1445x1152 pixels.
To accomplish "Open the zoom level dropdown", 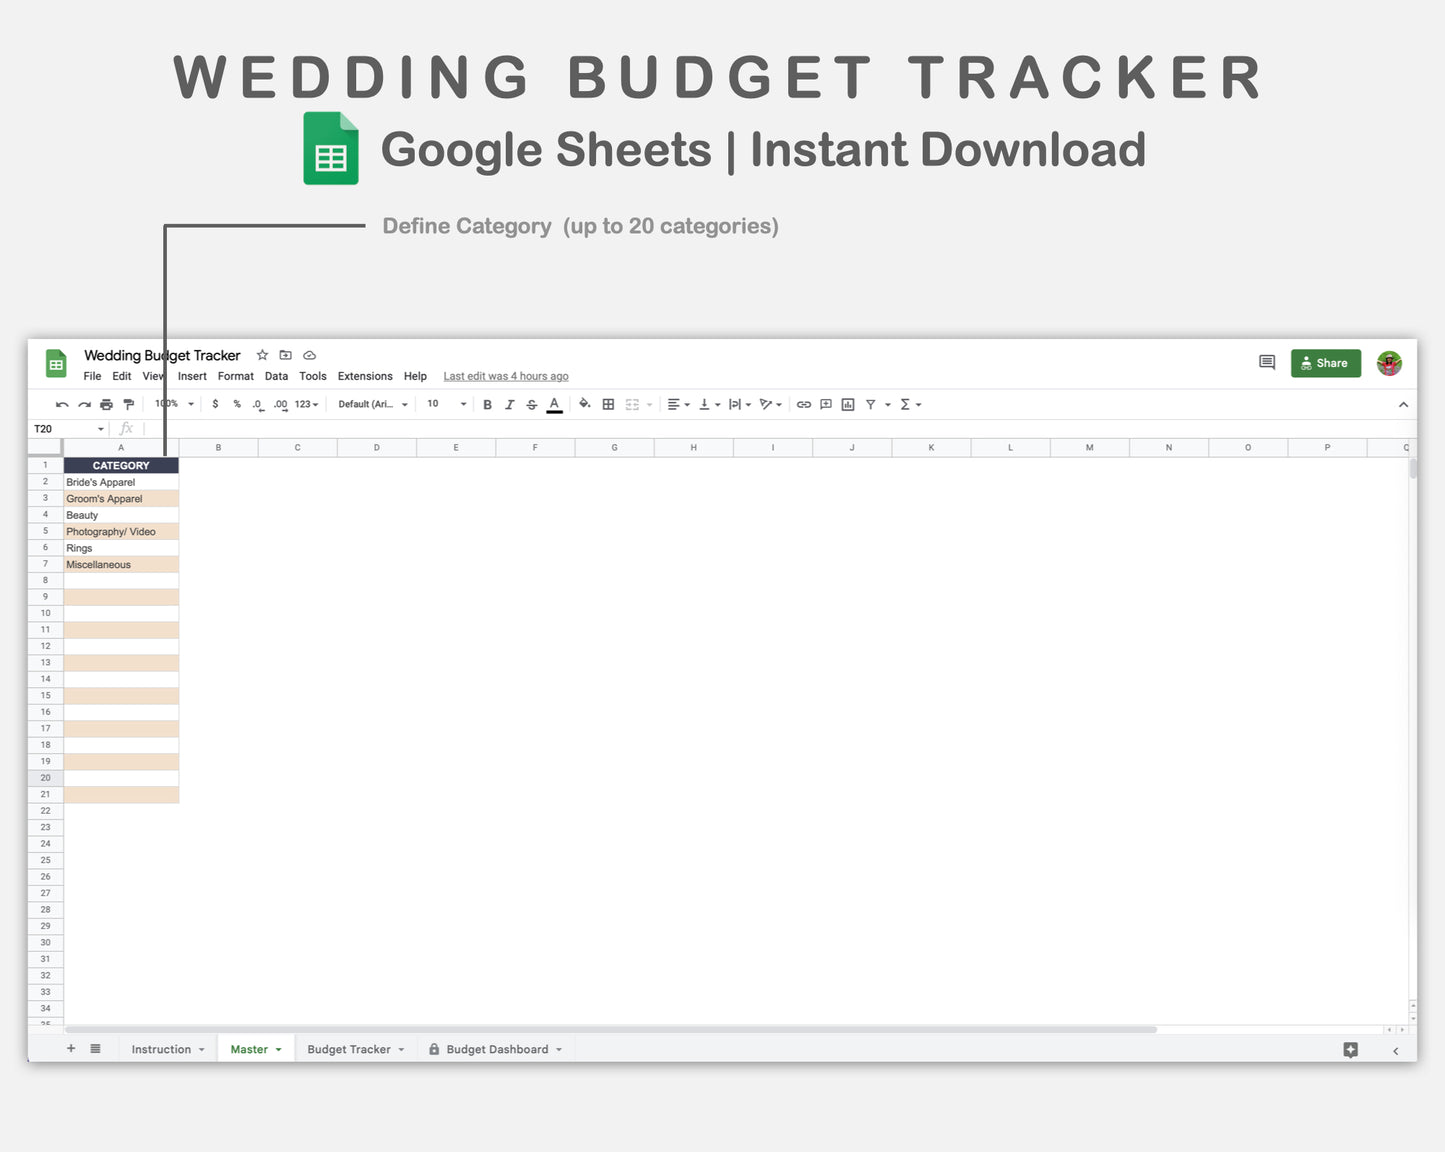I will coord(172,404).
